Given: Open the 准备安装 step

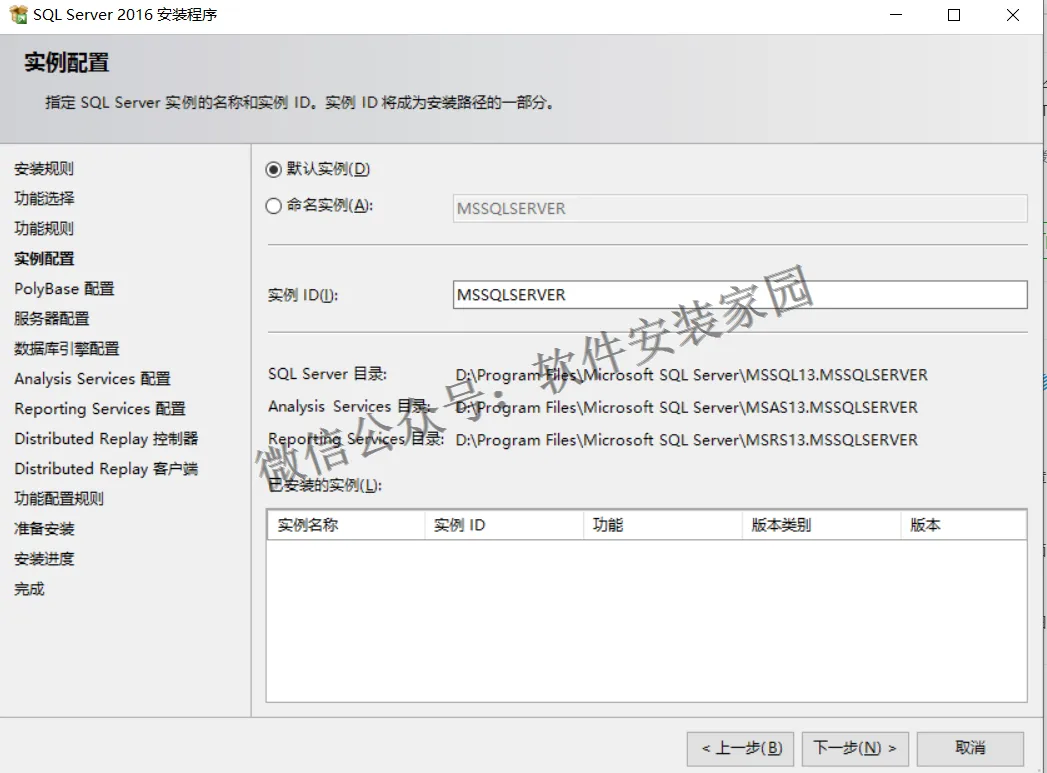Looking at the screenshot, I should [x=44, y=529].
